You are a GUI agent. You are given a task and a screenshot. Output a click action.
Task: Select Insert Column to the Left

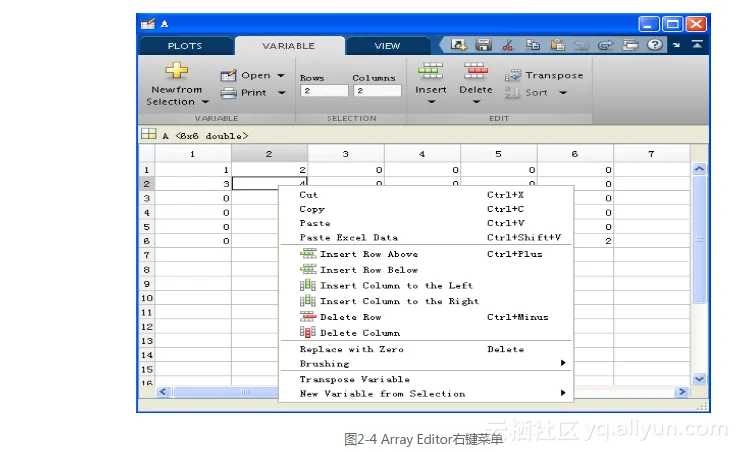(x=427, y=286)
